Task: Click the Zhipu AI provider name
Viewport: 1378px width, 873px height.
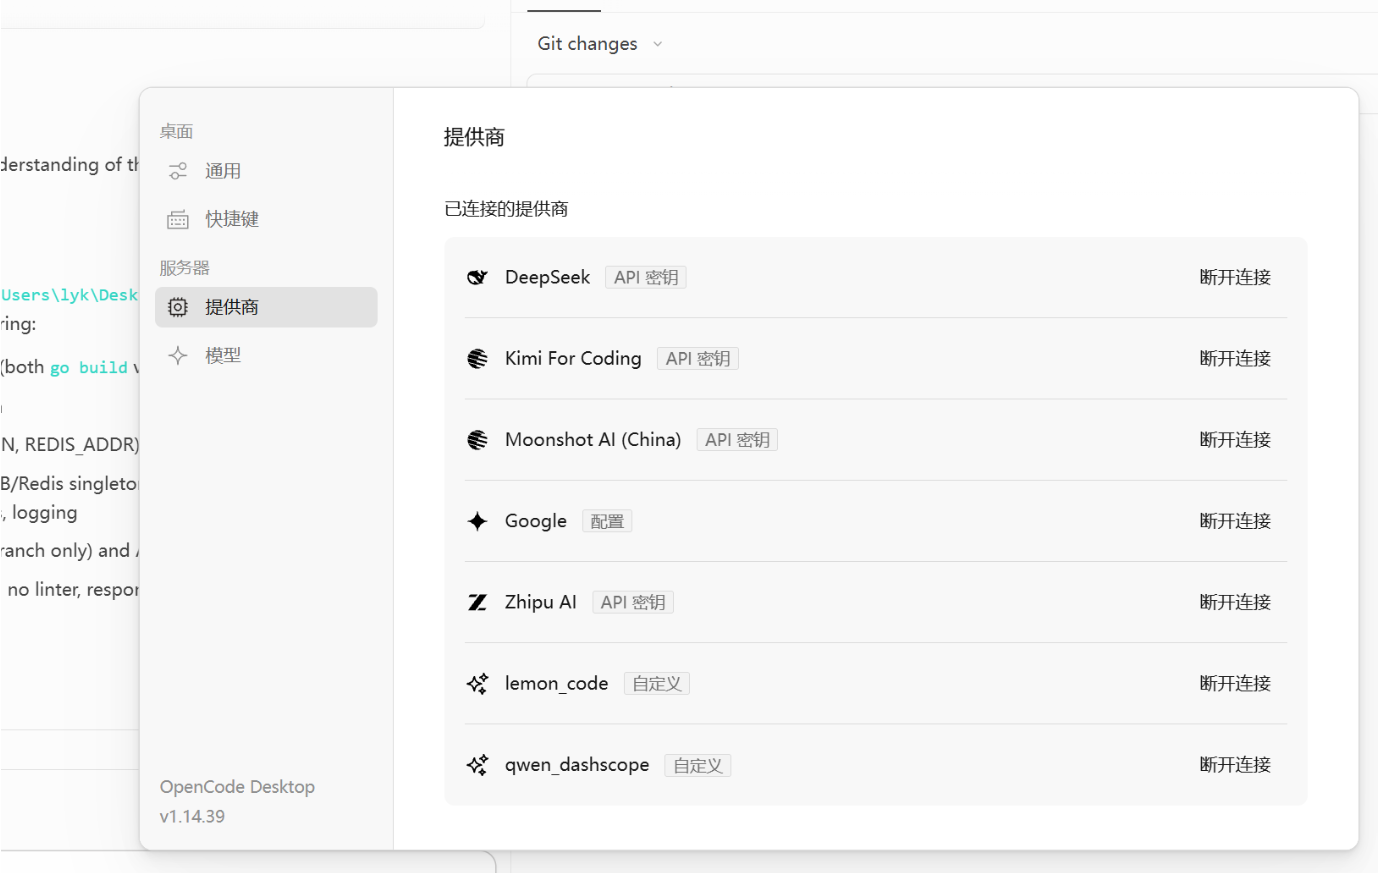Action: [x=541, y=602]
